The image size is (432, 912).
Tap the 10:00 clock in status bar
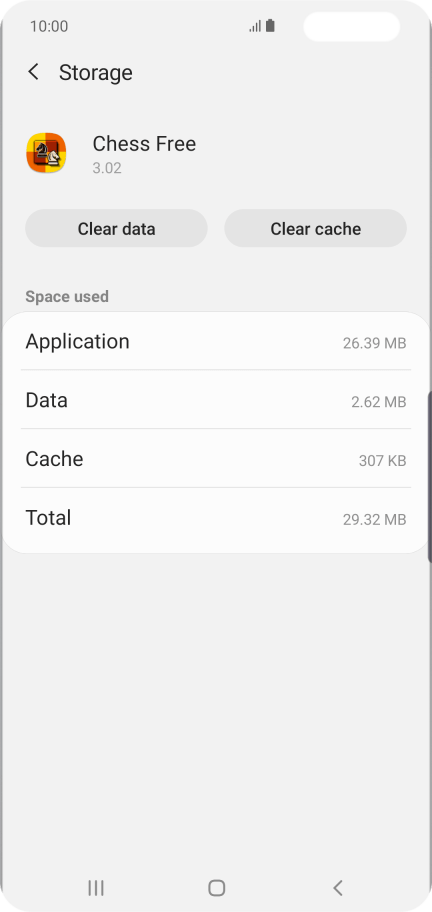coord(49,26)
